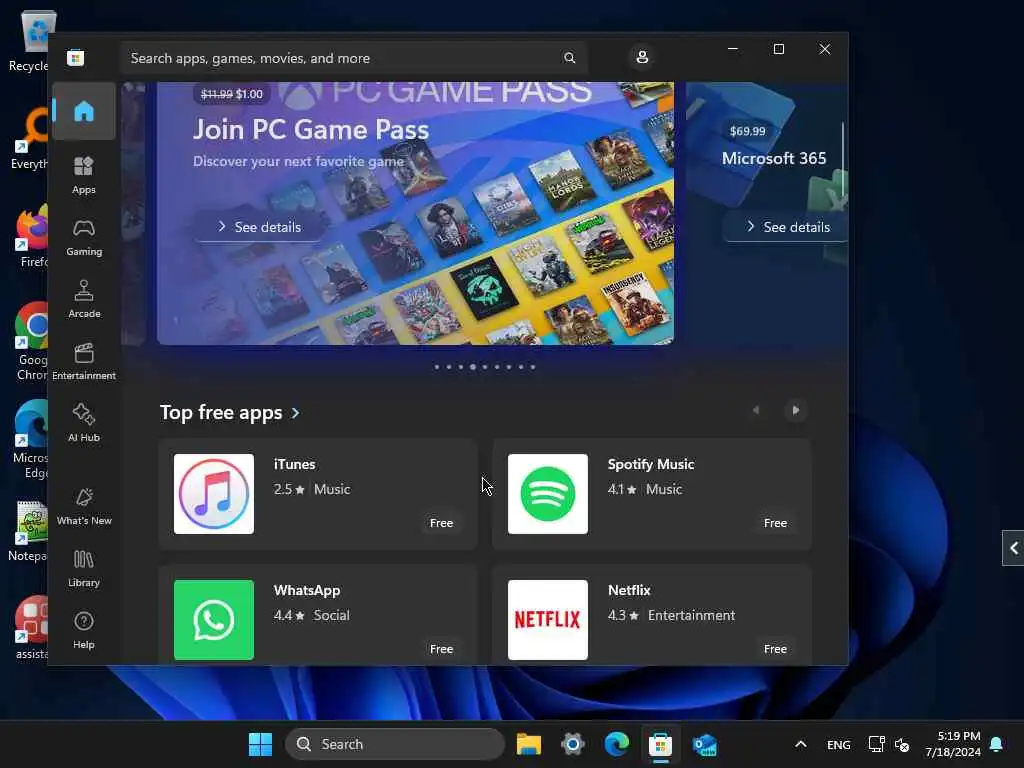The height and width of the screenshot is (768, 1024).
Task: Open the user account profile icon
Action: [642, 57]
